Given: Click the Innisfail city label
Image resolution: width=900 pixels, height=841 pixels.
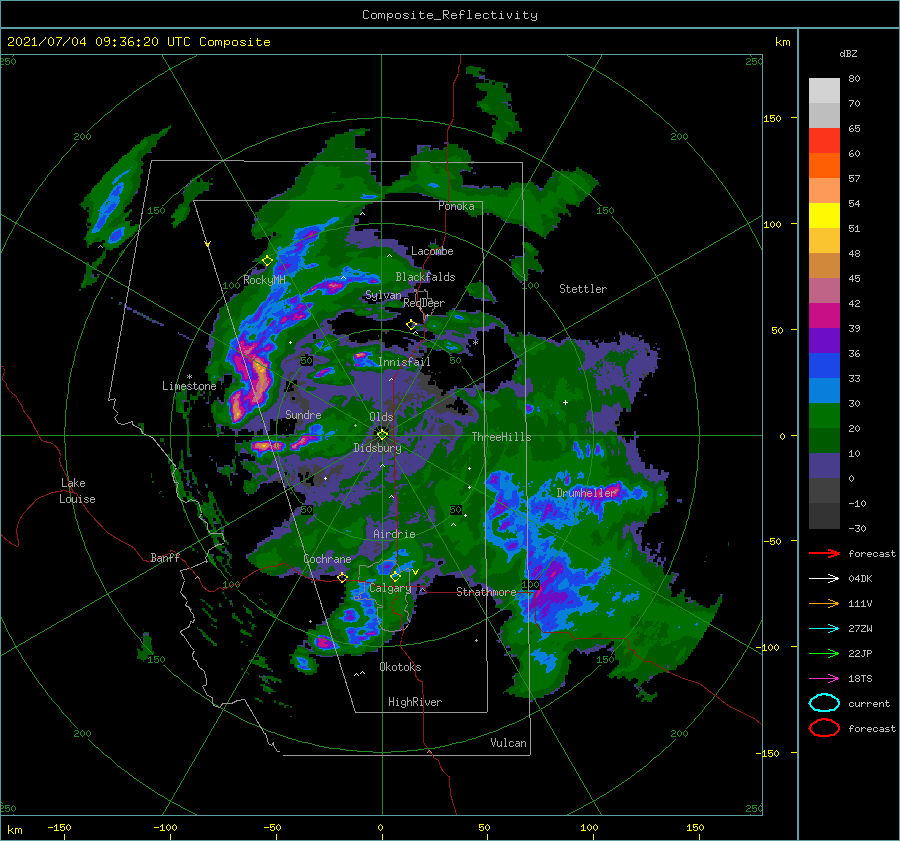Looking at the screenshot, I should [x=404, y=362].
